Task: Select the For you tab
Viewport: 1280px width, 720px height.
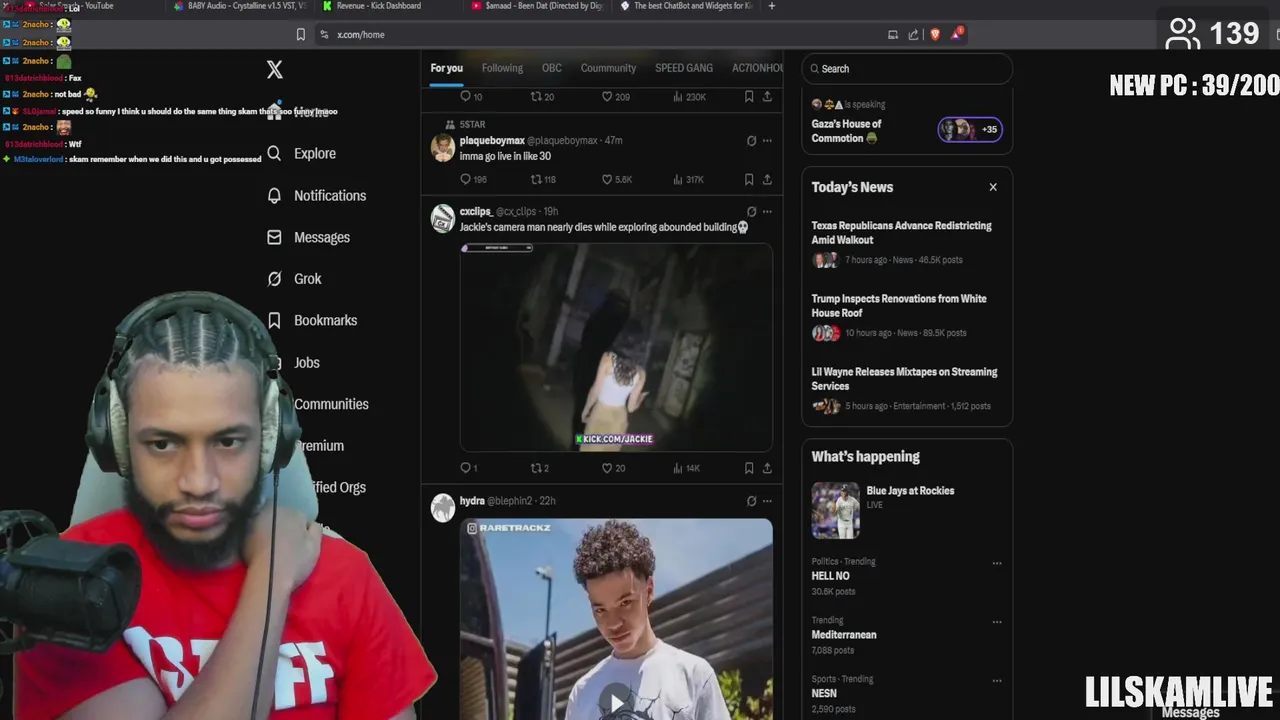Action: [446, 68]
